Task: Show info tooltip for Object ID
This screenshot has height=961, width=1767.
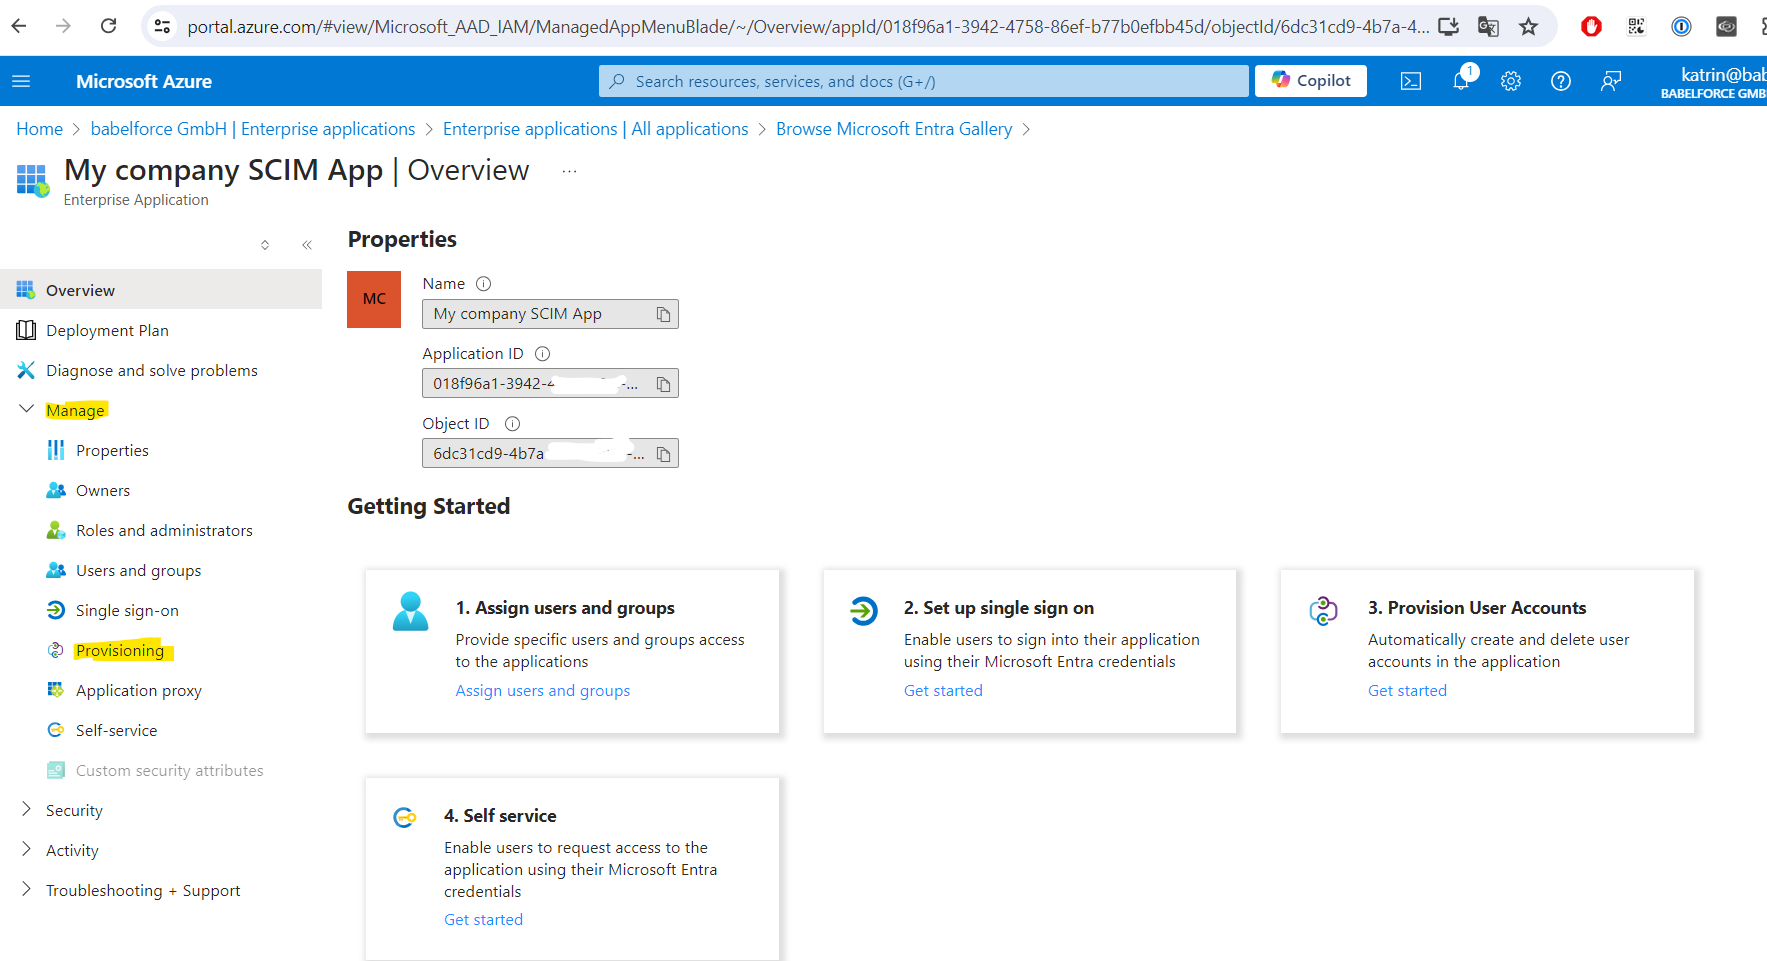Action: point(513,424)
